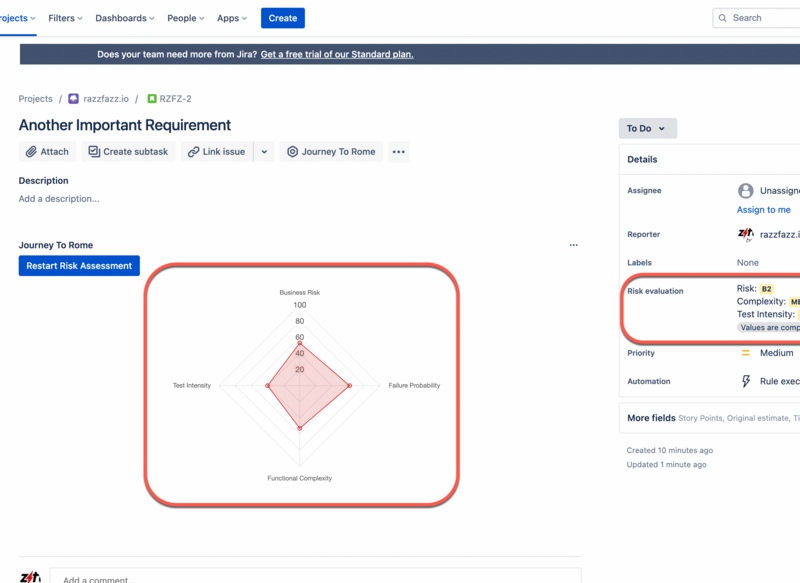This screenshot has height=583, width=800.
Task: Click the Standard plan free trial link
Action: coord(337,54)
